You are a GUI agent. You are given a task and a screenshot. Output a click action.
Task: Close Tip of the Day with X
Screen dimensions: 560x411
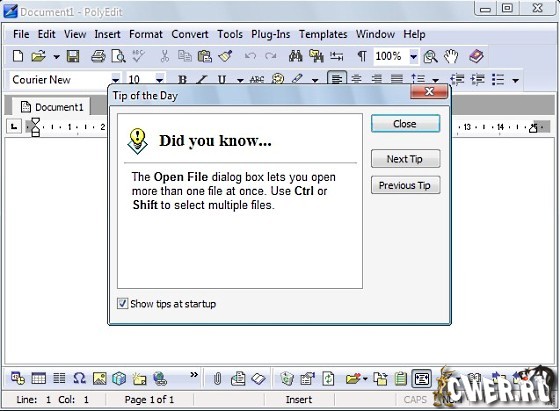click(x=429, y=92)
